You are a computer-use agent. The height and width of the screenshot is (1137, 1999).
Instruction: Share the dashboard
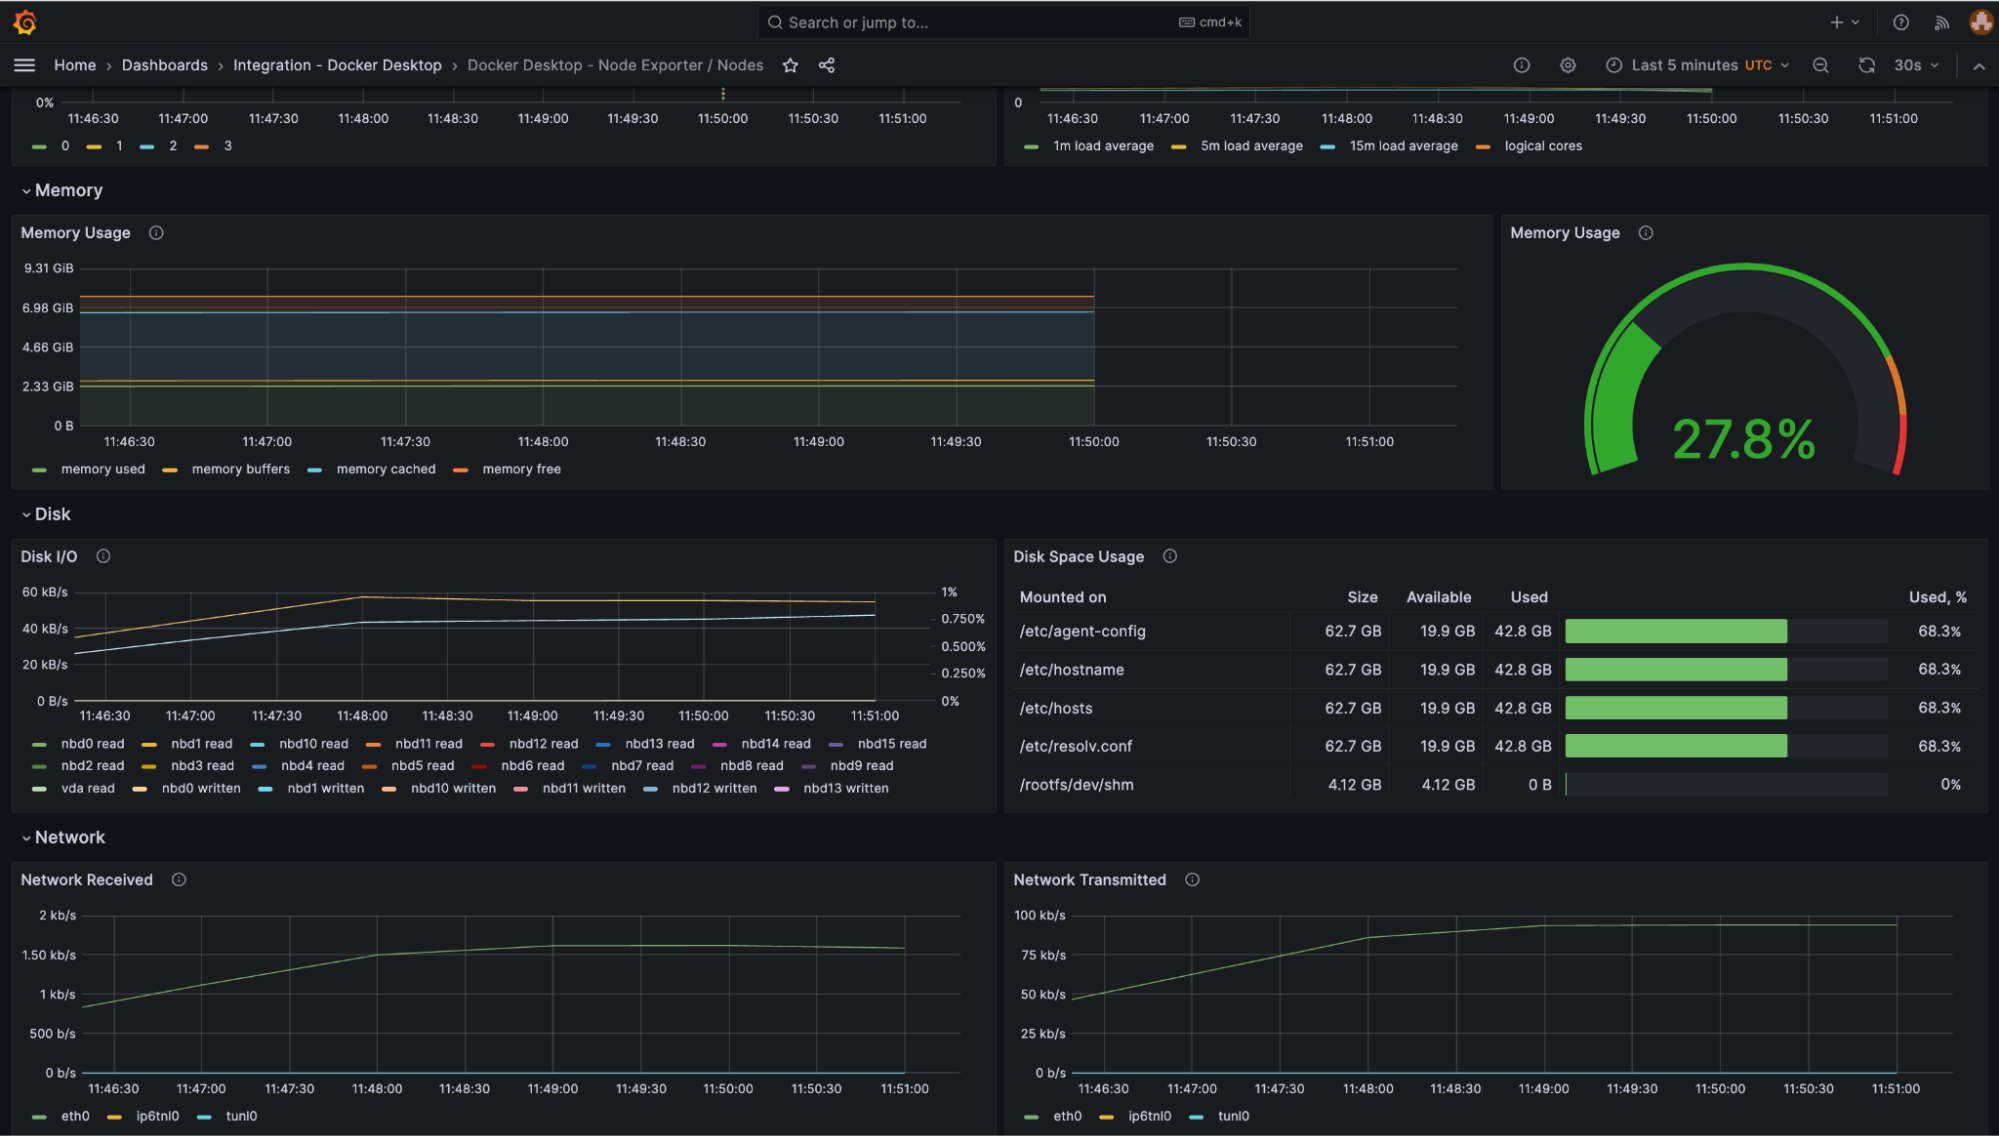826,65
